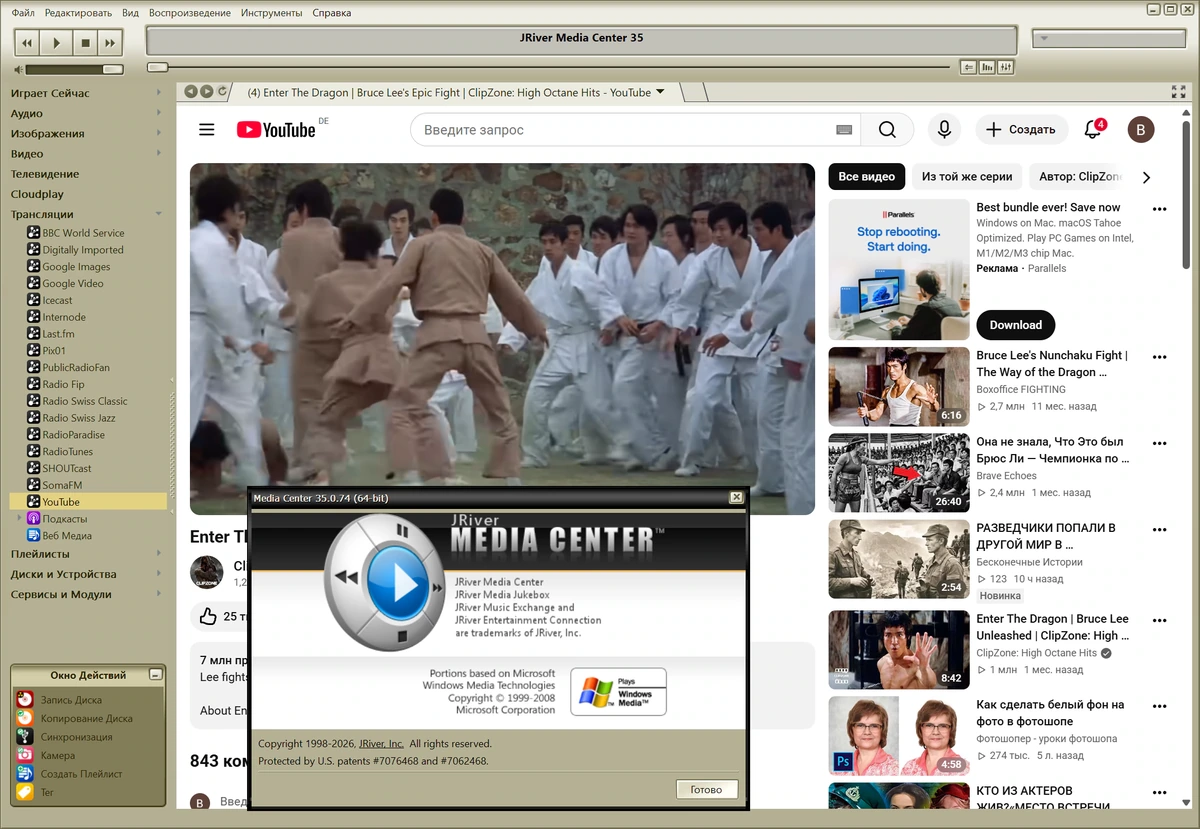This screenshot has height=829, width=1200.
Task: Click the Тег tag icon
Action: pyautogui.click(x=25, y=792)
